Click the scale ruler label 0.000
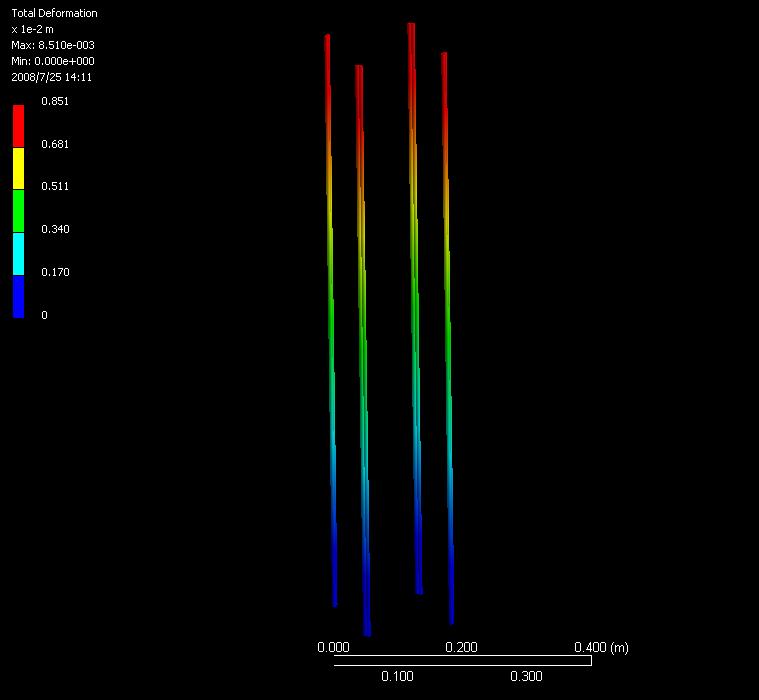 (333, 647)
